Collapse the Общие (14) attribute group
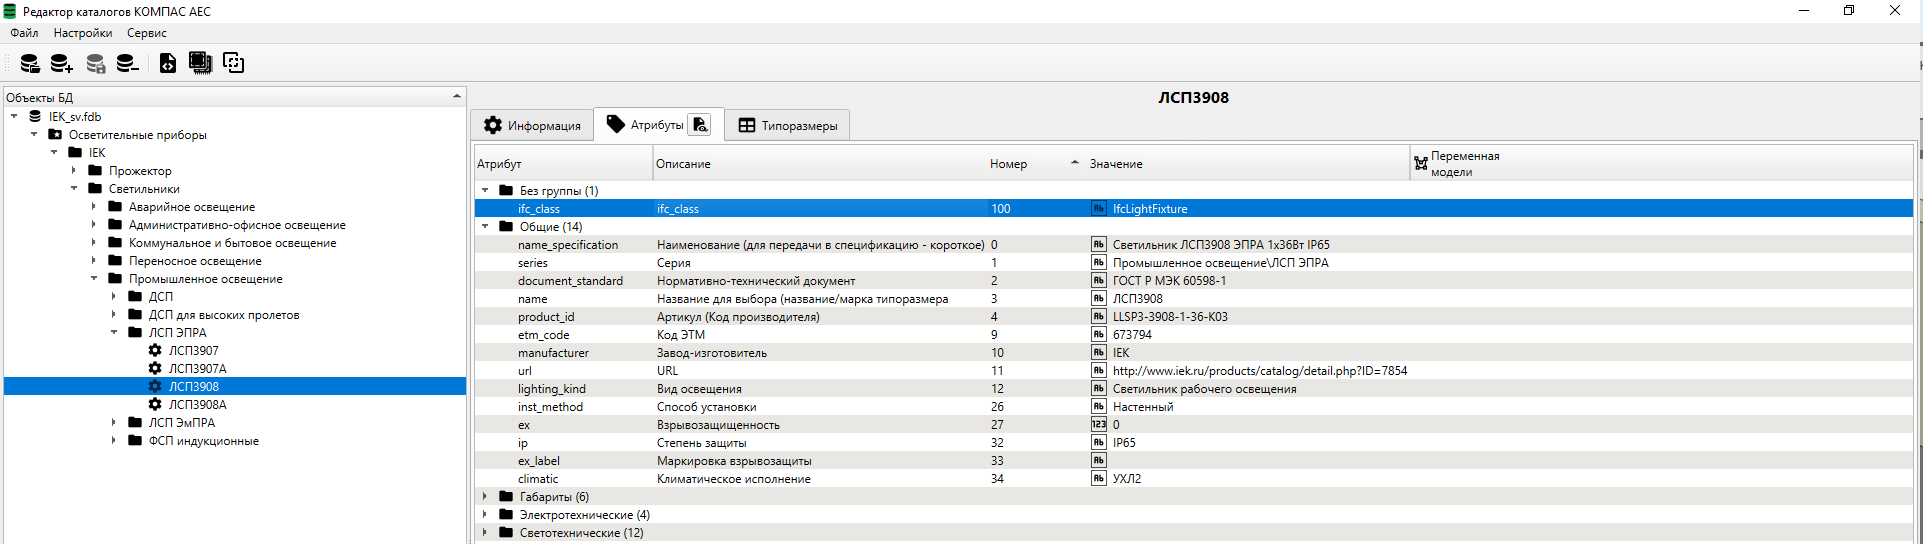 coord(486,227)
